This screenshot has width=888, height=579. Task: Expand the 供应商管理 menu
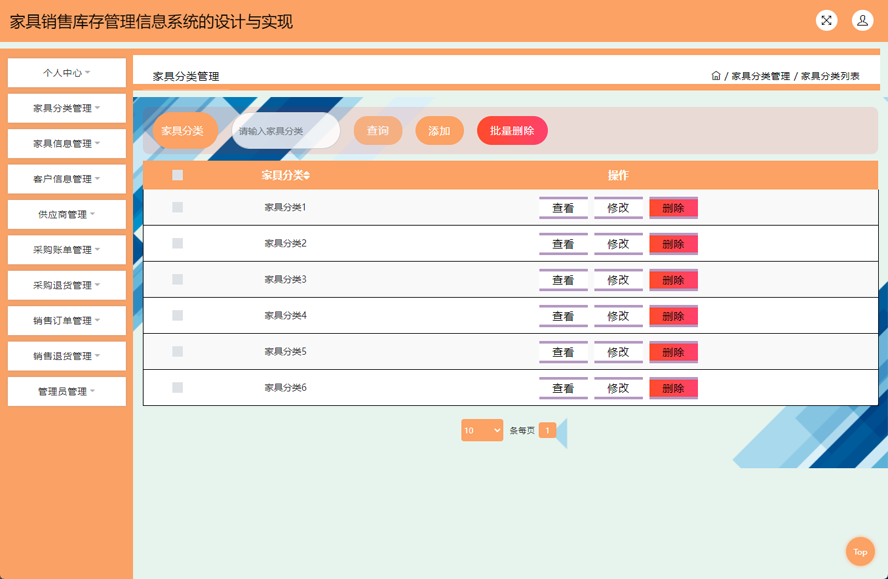click(67, 214)
